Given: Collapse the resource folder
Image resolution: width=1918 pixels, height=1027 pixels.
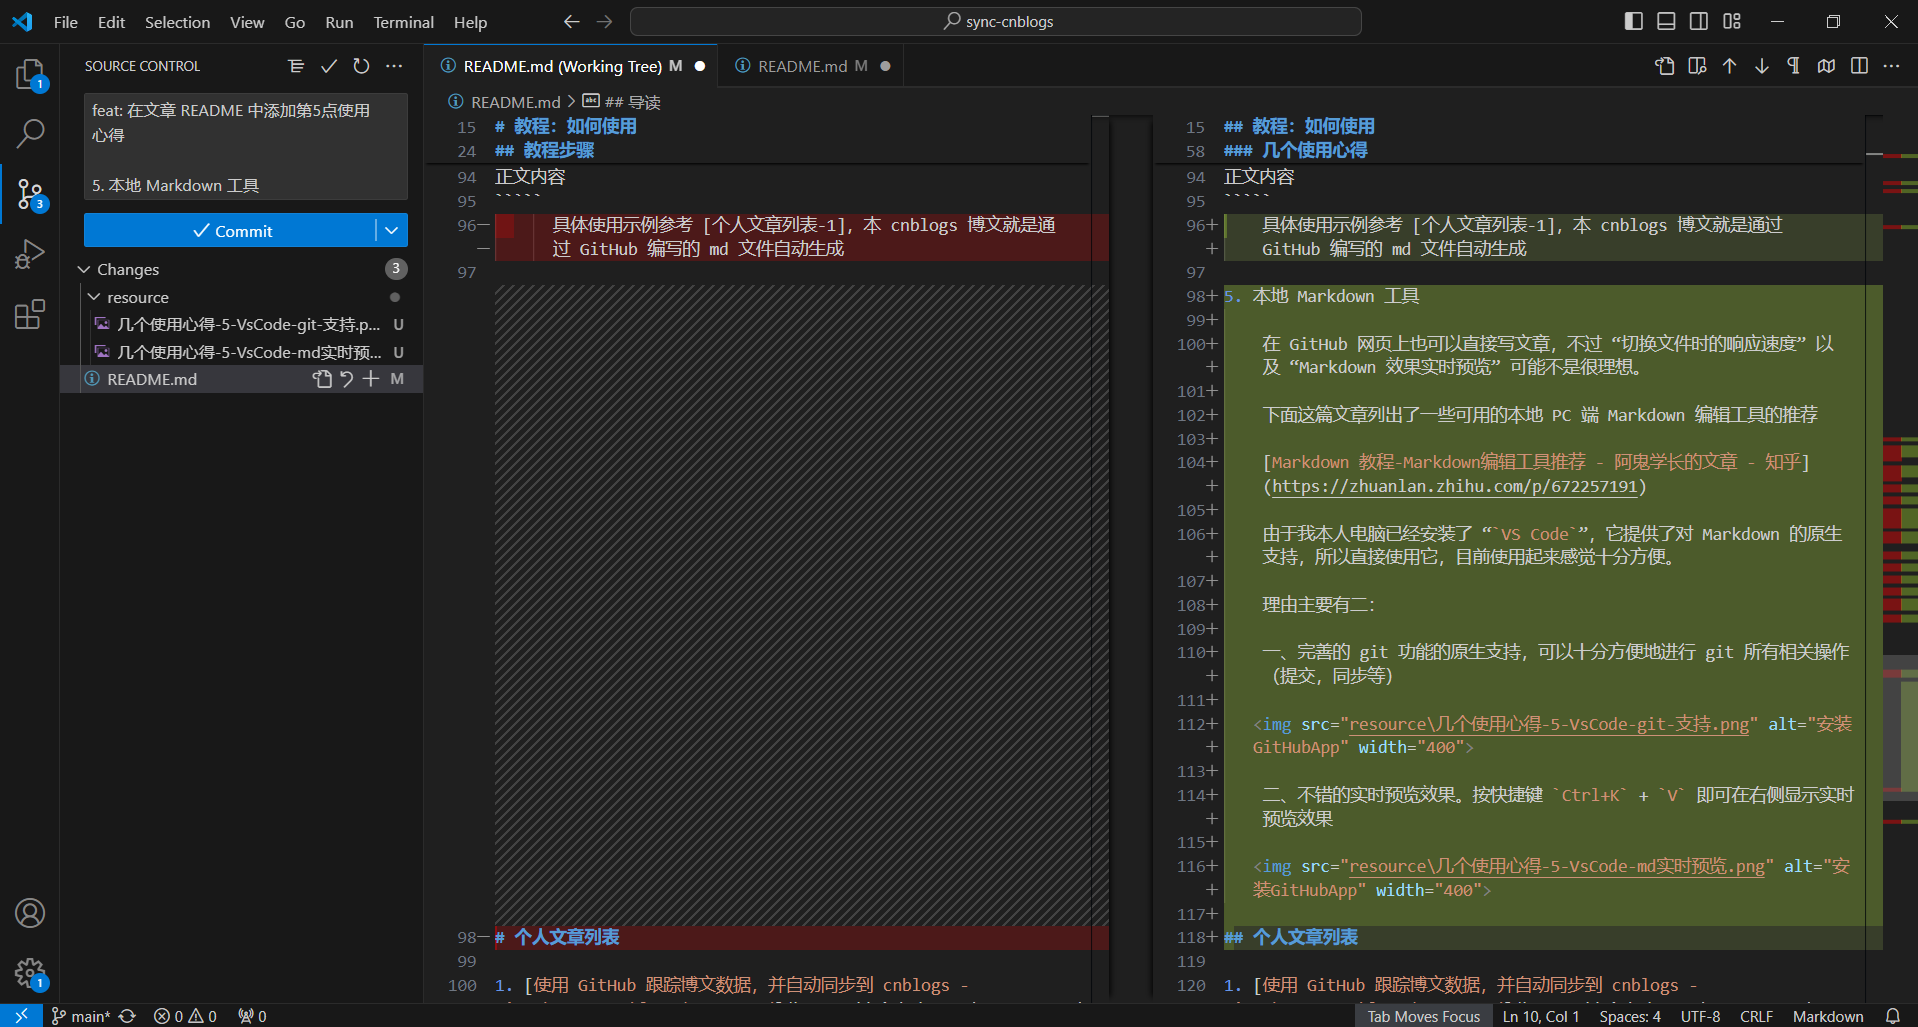Looking at the screenshot, I should [95, 297].
